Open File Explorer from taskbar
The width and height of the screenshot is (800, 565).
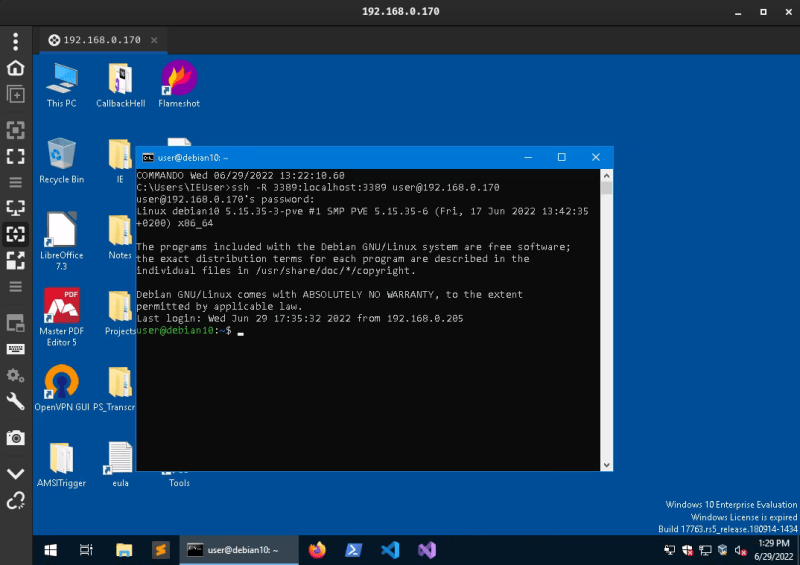(x=124, y=550)
